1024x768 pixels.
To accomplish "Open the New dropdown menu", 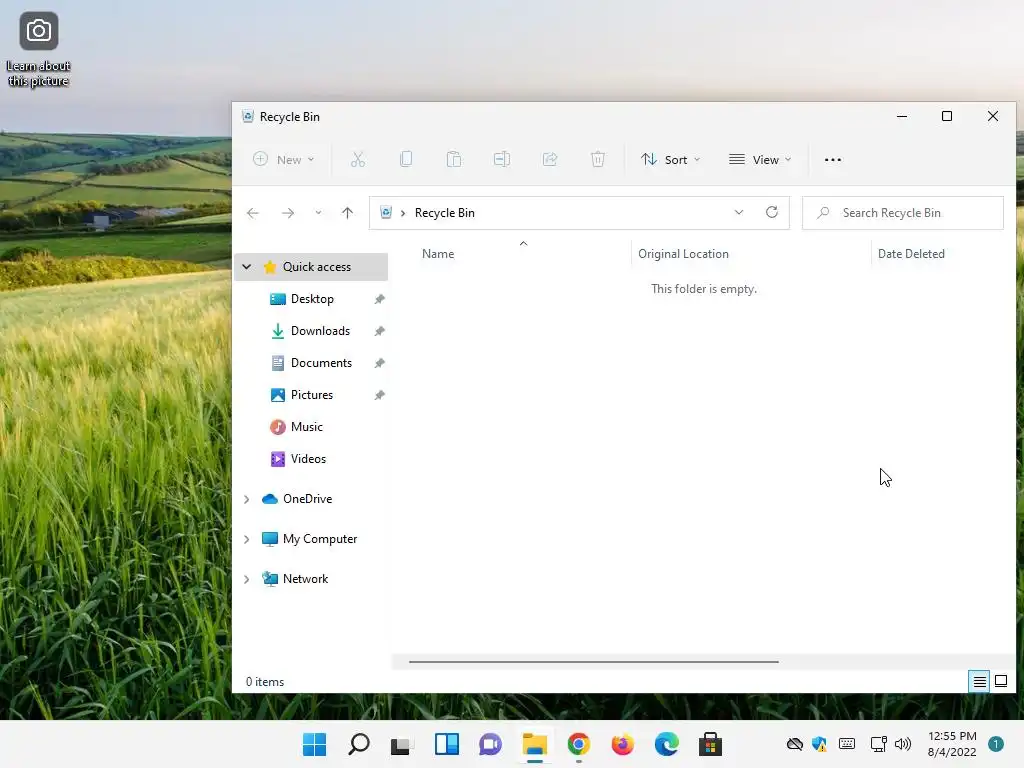I will point(283,159).
